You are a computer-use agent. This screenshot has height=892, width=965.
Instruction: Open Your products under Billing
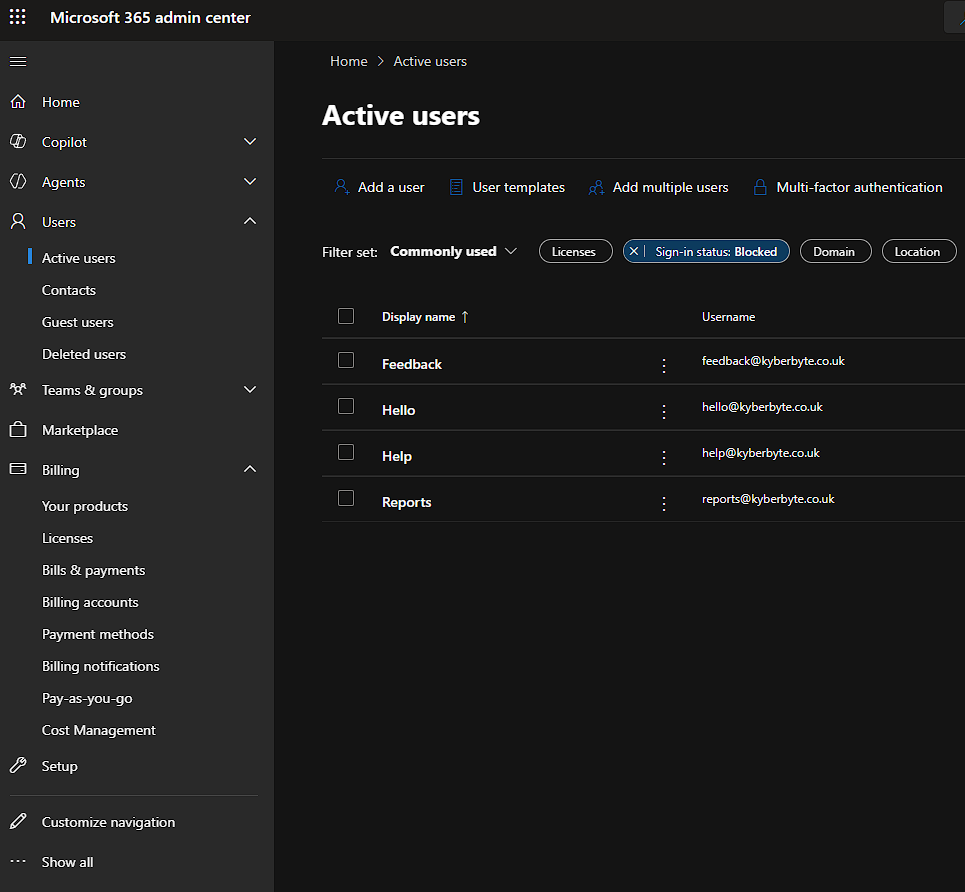click(x=85, y=506)
